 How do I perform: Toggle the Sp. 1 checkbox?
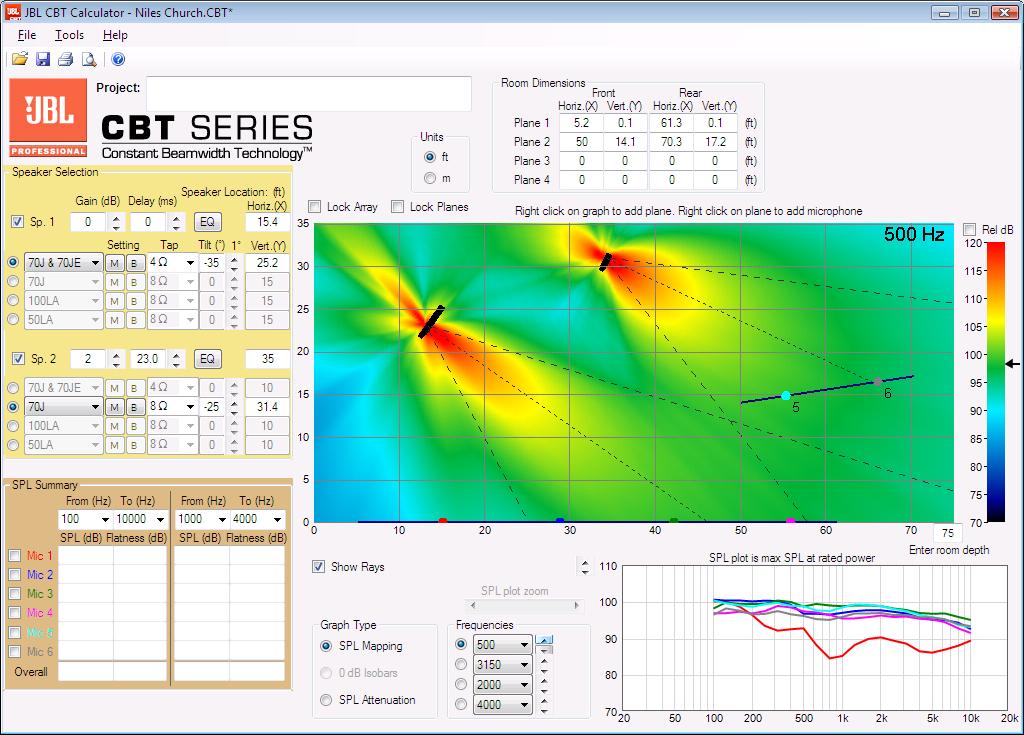point(18,221)
